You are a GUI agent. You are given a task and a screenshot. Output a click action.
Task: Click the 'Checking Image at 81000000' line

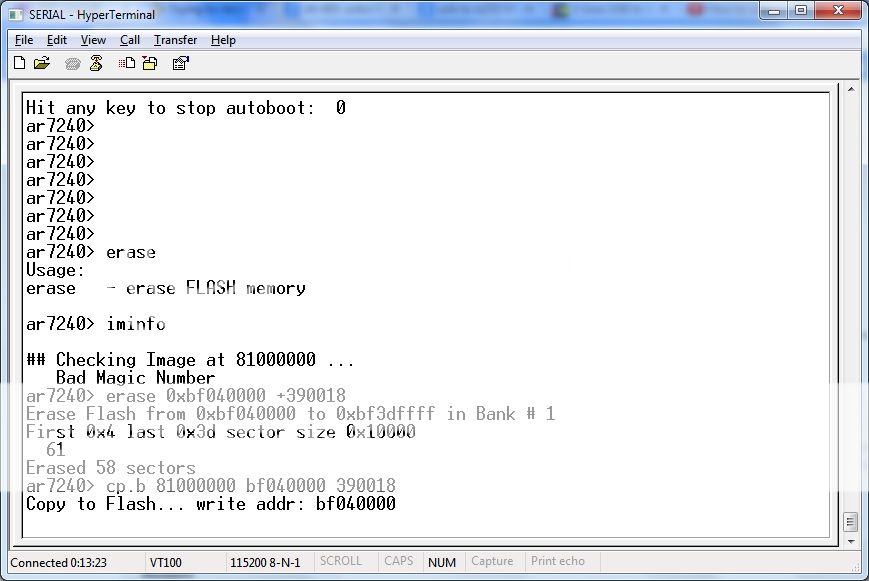190,360
